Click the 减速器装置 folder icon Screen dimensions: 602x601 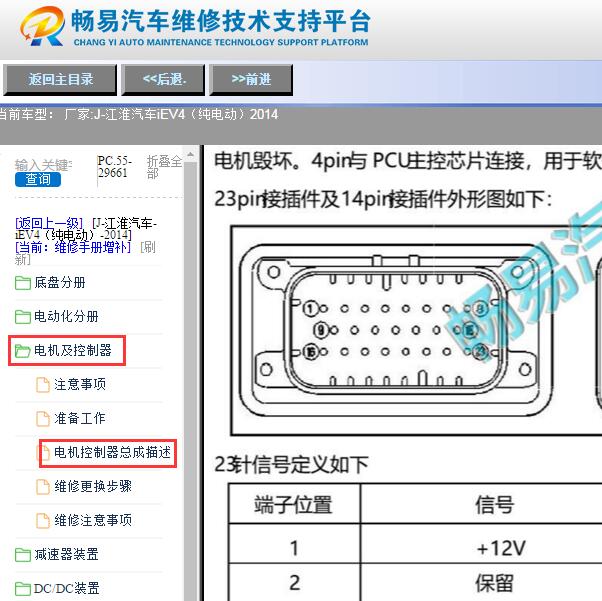(x=23, y=555)
